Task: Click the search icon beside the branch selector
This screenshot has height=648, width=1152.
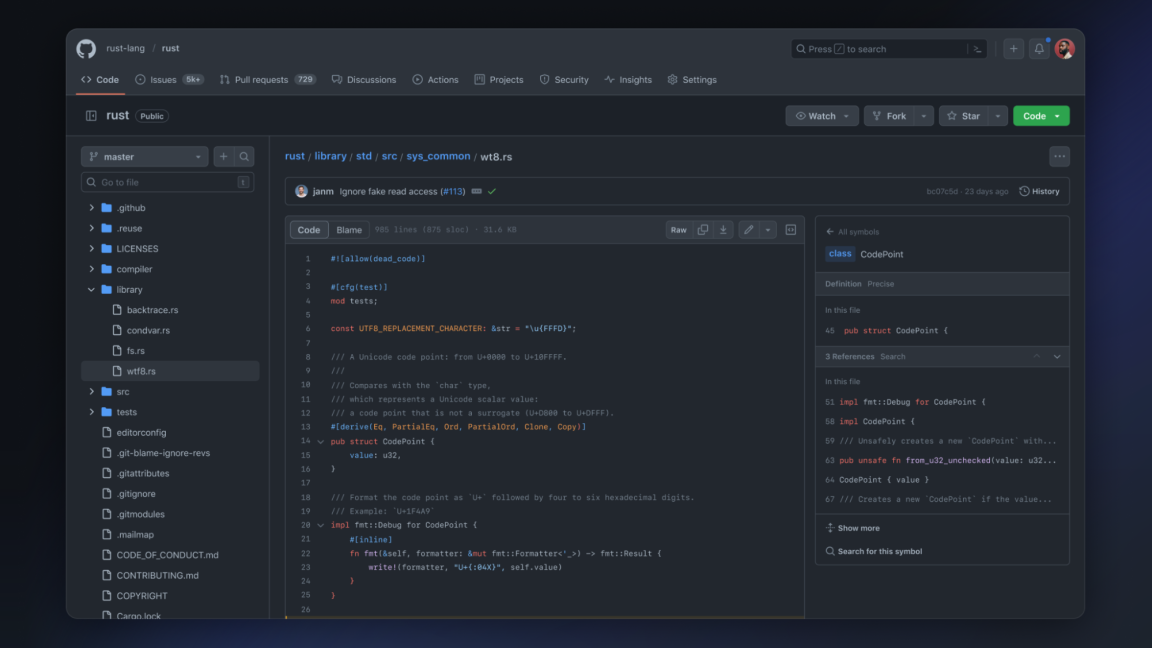Action: point(243,156)
